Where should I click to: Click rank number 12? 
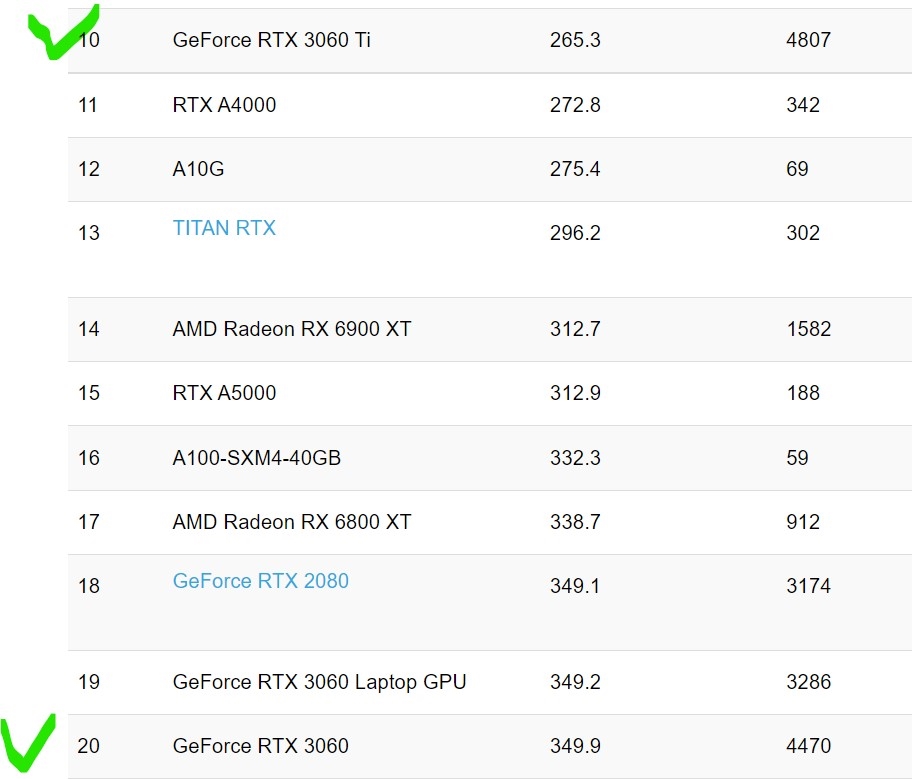click(x=89, y=169)
